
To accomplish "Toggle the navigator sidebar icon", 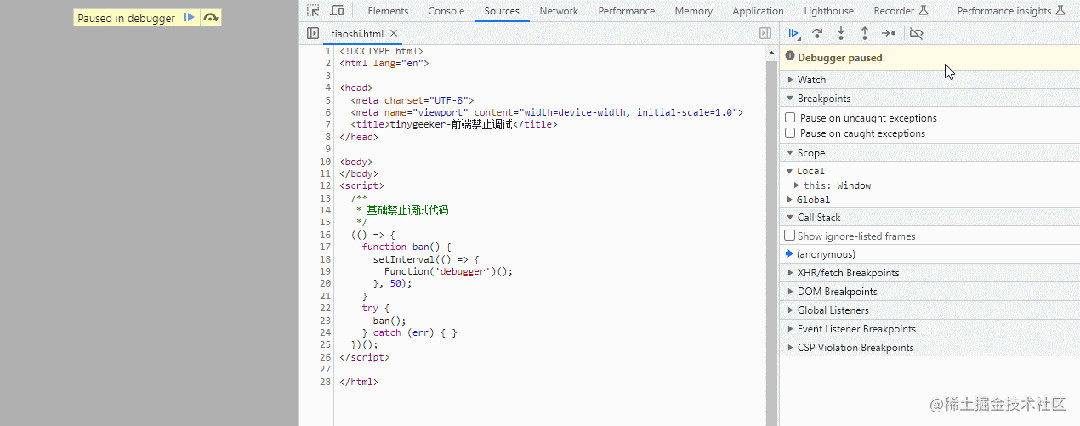I will (313, 33).
